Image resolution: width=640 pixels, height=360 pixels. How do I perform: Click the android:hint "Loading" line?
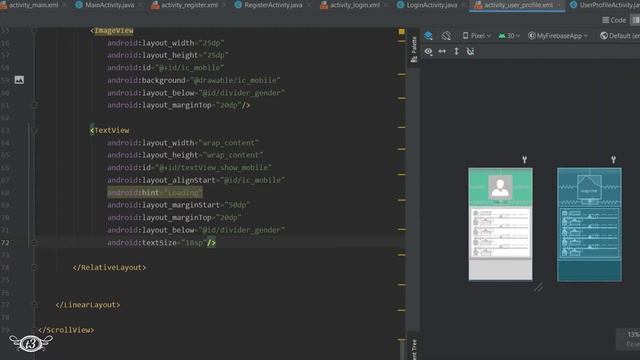click(x=155, y=193)
